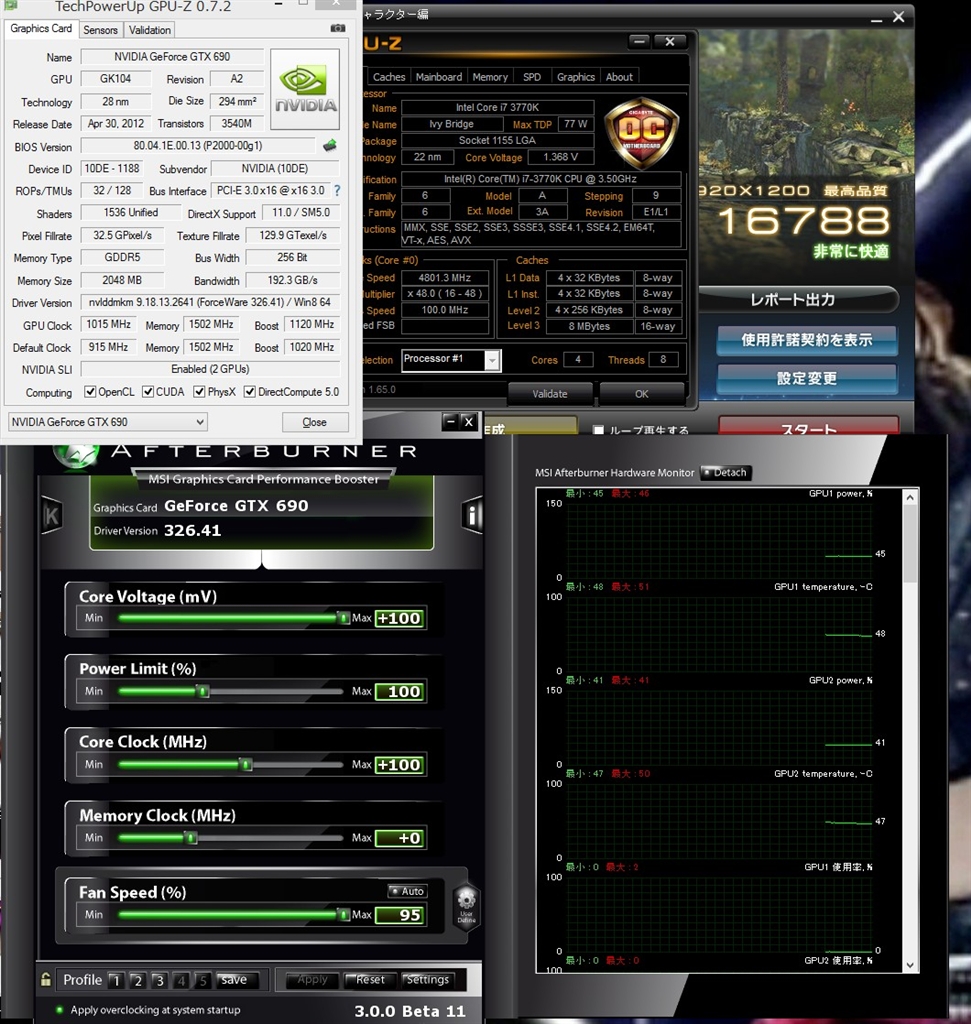Screen dimensions: 971x1024
Task: Select Afterburner profile slot 5
Action: (x=202, y=980)
